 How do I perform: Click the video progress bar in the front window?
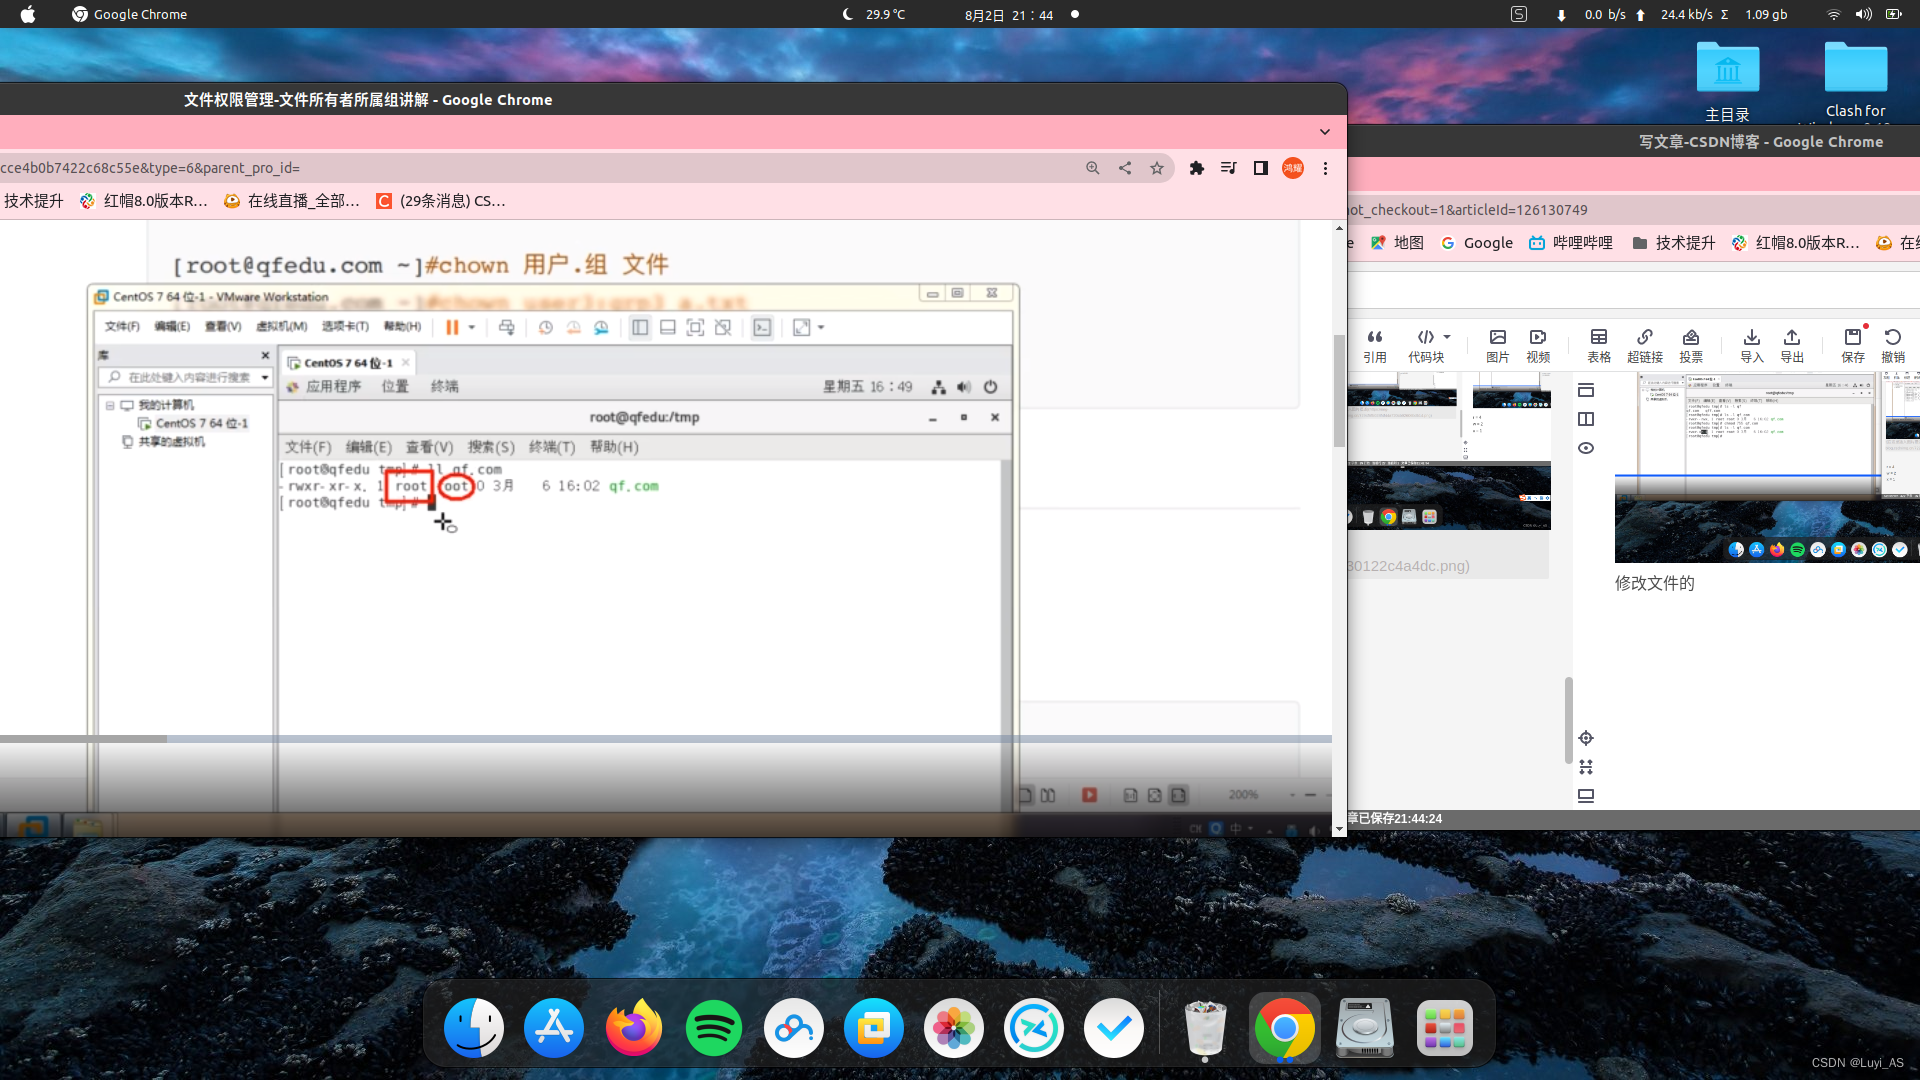point(666,739)
